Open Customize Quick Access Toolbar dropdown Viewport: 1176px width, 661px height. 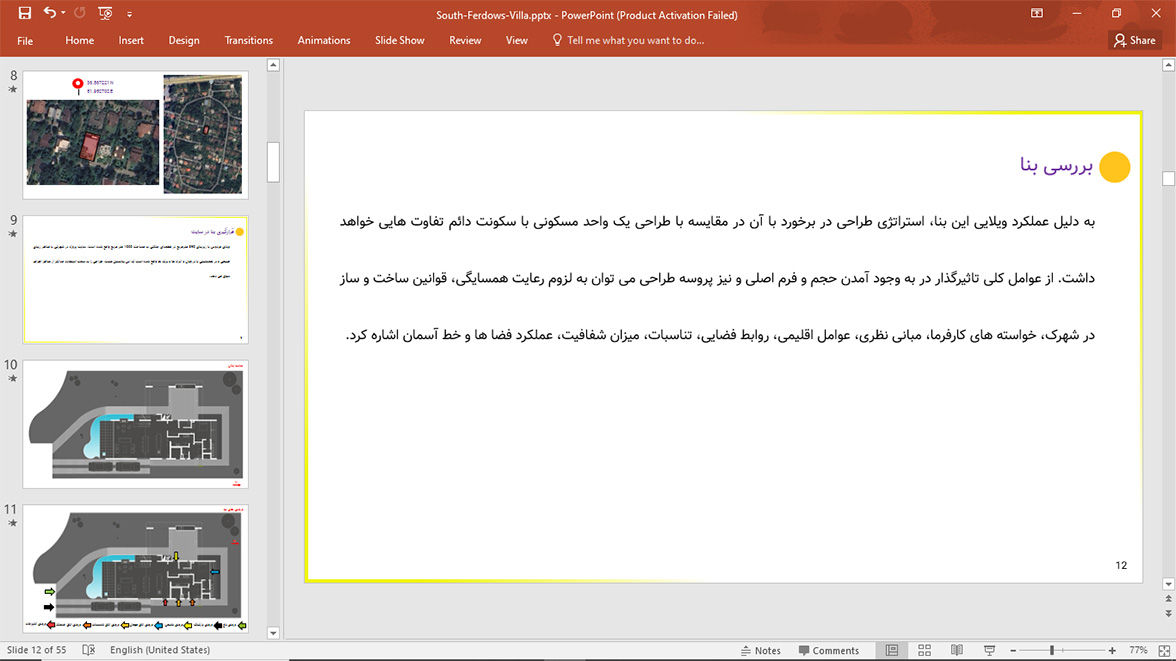pos(129,14)
